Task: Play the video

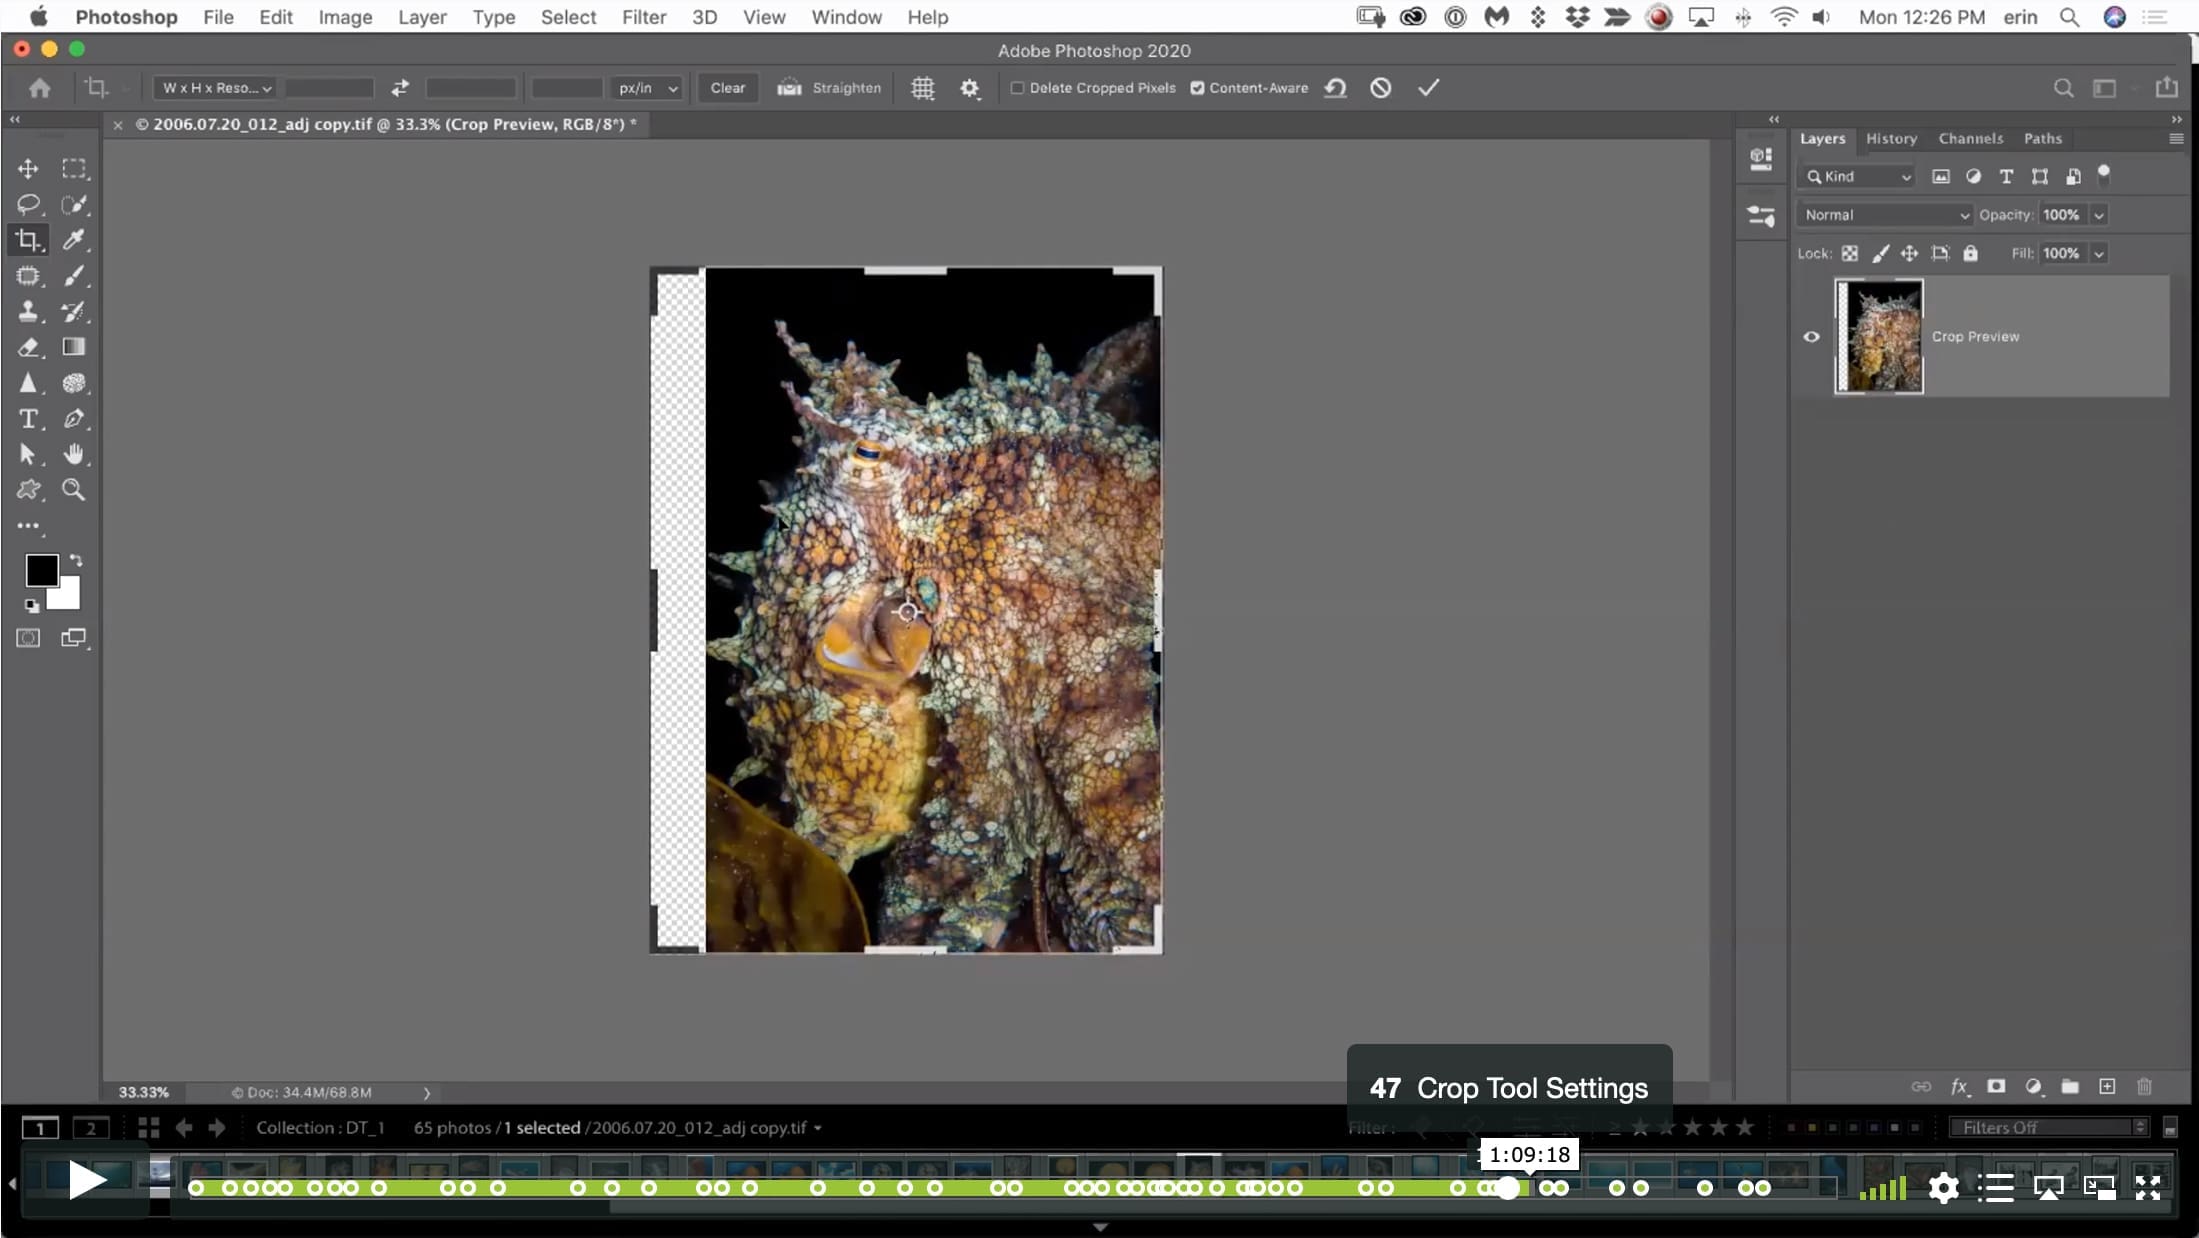Action: pyautogui.click(x=88, y=1181)
